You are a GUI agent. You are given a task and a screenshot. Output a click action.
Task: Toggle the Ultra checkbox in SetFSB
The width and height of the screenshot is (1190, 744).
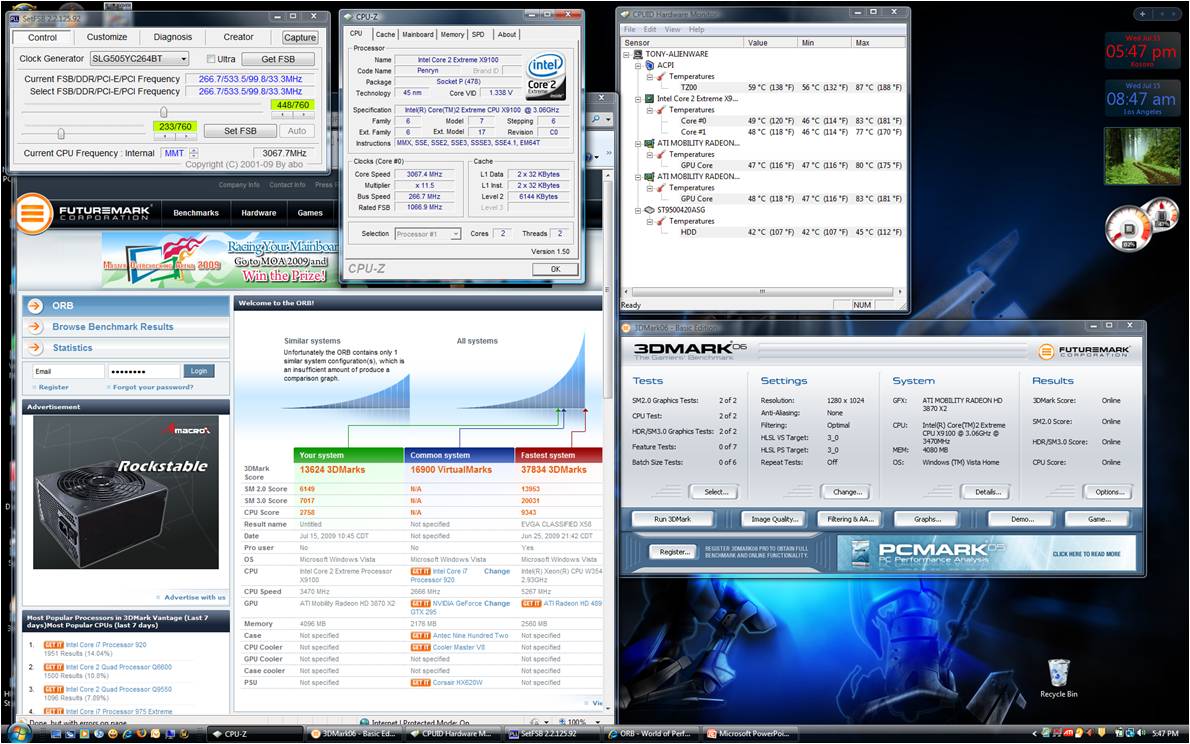click(x=211, y=58)
